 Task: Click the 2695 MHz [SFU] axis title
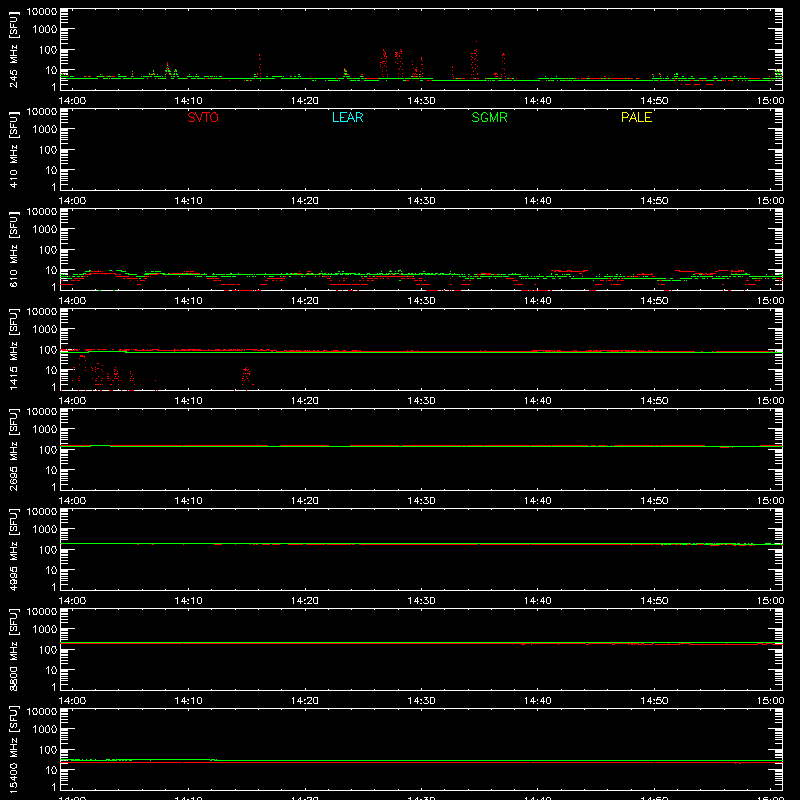pos(14,449)
